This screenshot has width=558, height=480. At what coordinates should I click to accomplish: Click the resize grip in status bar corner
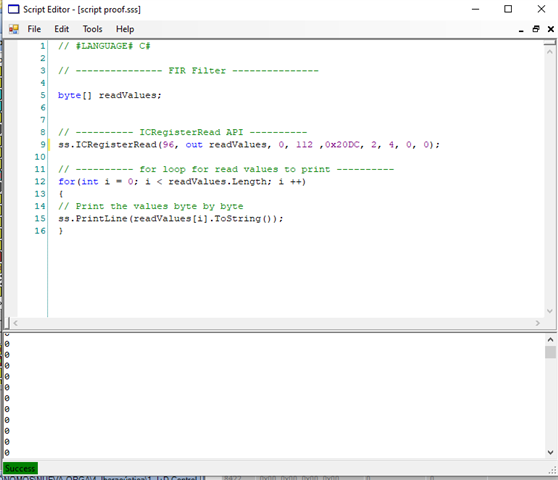pos(553,470)
